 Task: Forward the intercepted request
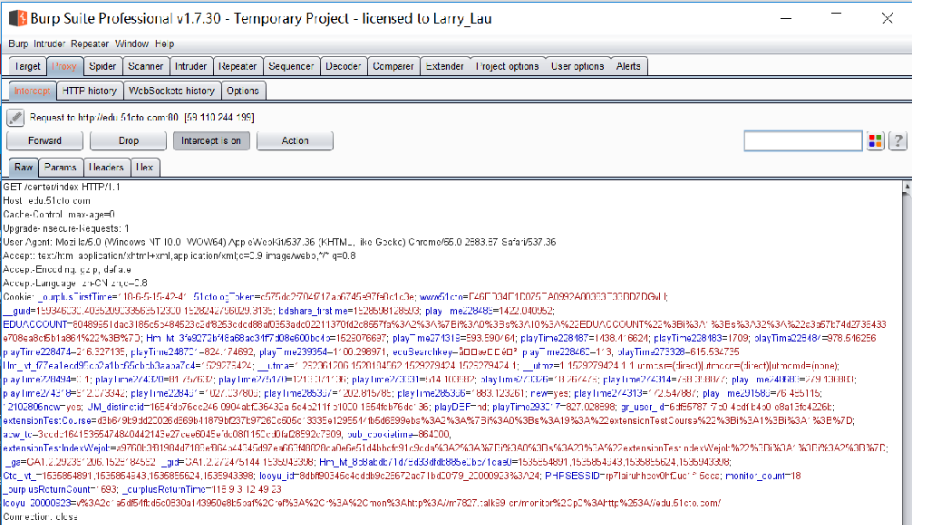[x=45, y=141]
